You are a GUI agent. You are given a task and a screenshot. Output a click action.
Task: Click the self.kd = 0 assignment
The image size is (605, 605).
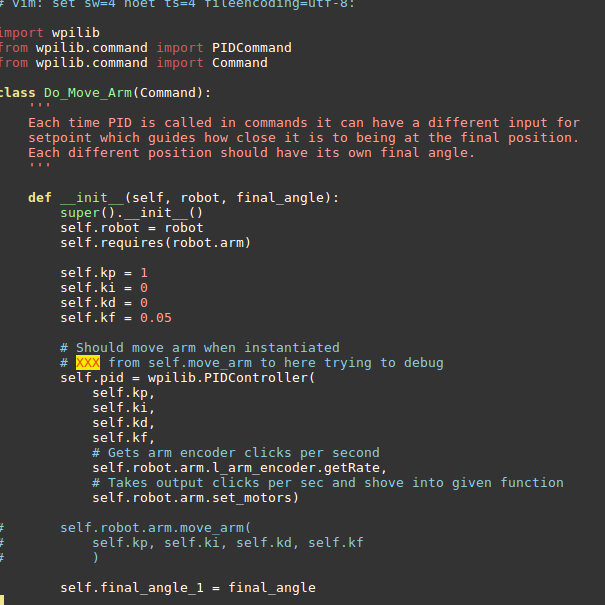(104, 302)
